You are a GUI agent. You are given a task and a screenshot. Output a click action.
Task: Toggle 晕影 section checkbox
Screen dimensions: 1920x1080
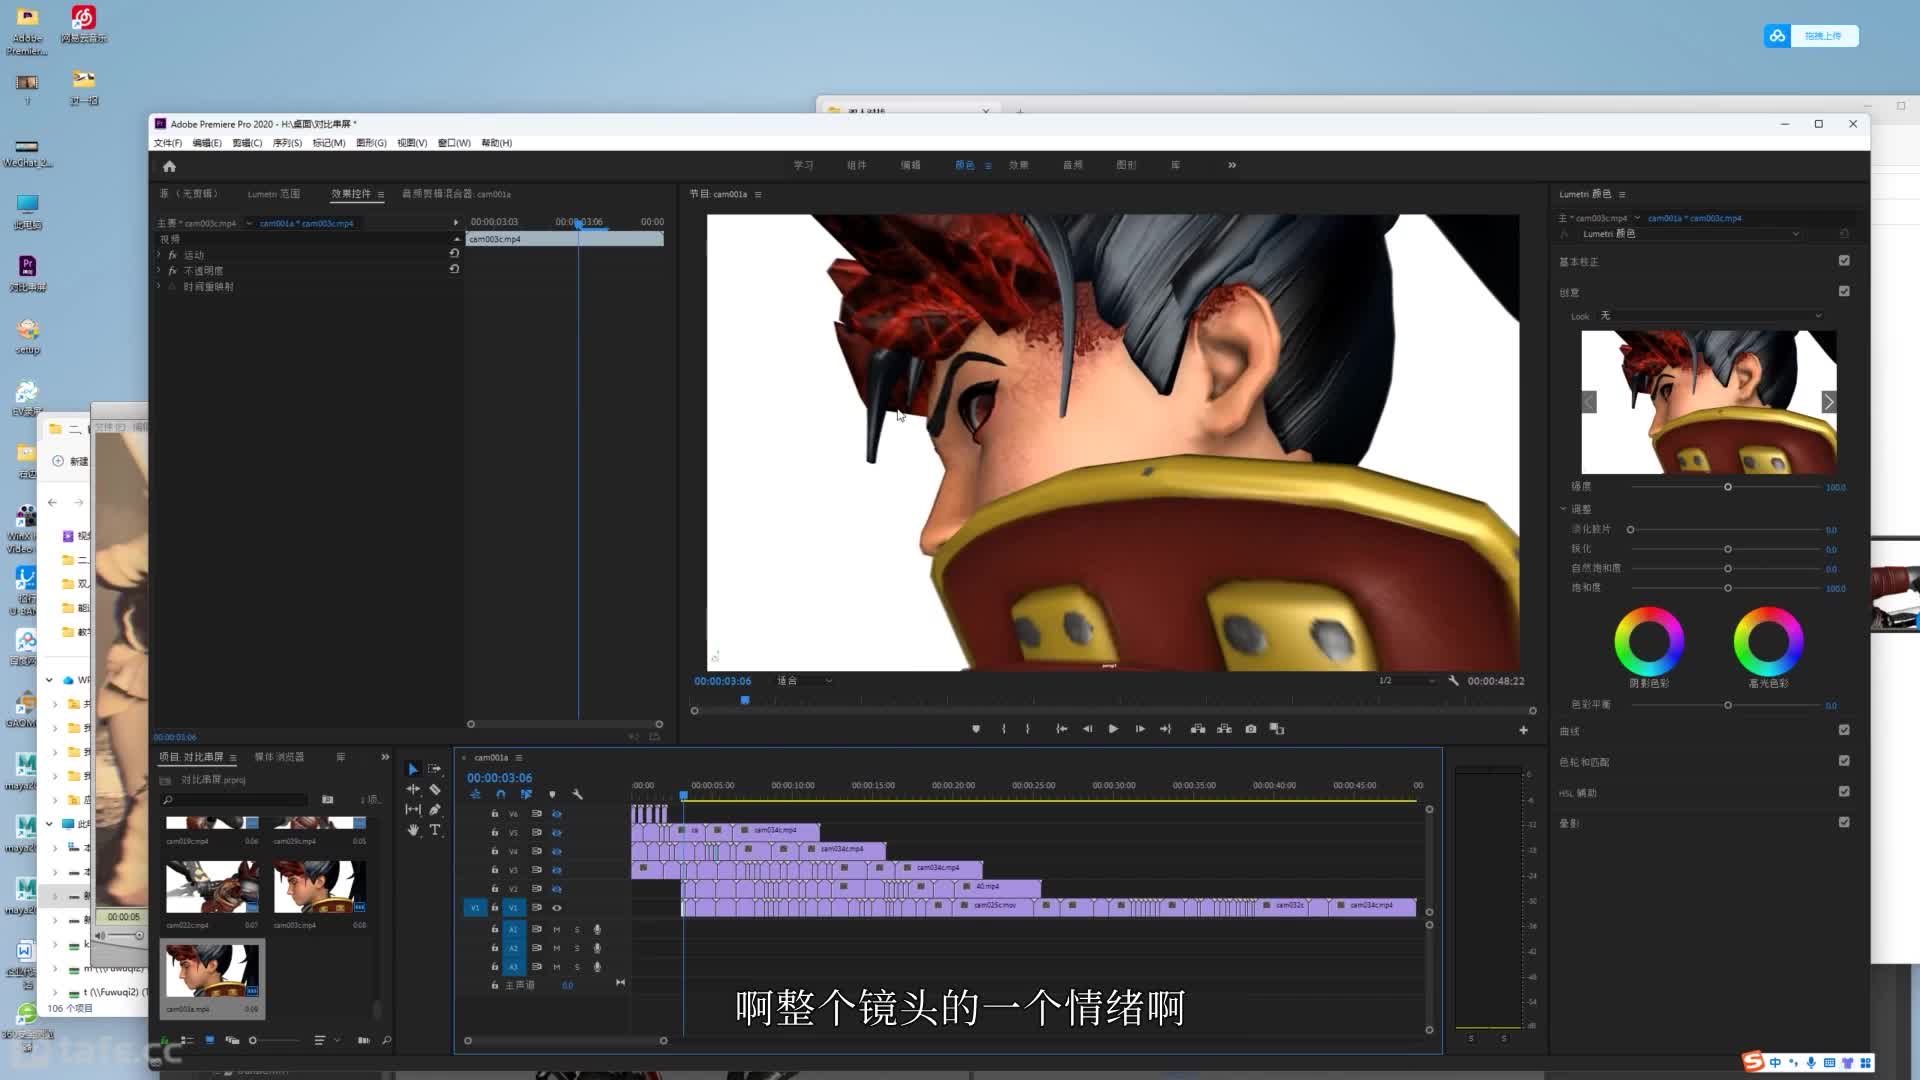1844,822
